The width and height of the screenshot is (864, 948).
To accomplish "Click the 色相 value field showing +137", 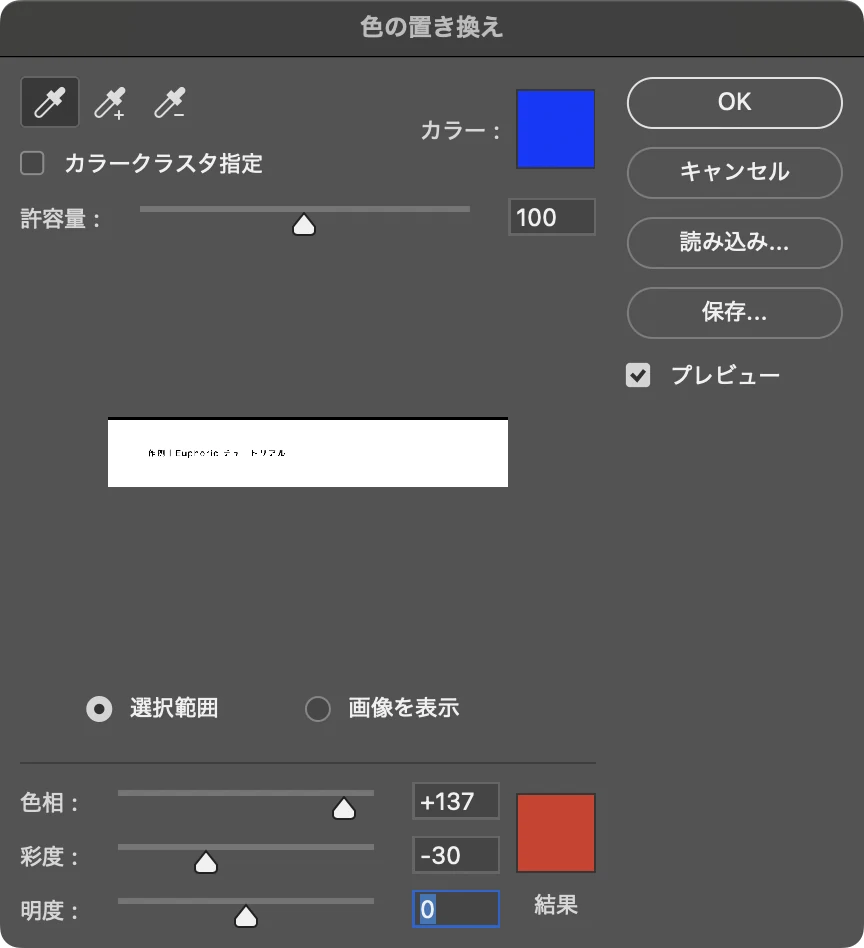I will click(x=456, y=801).
